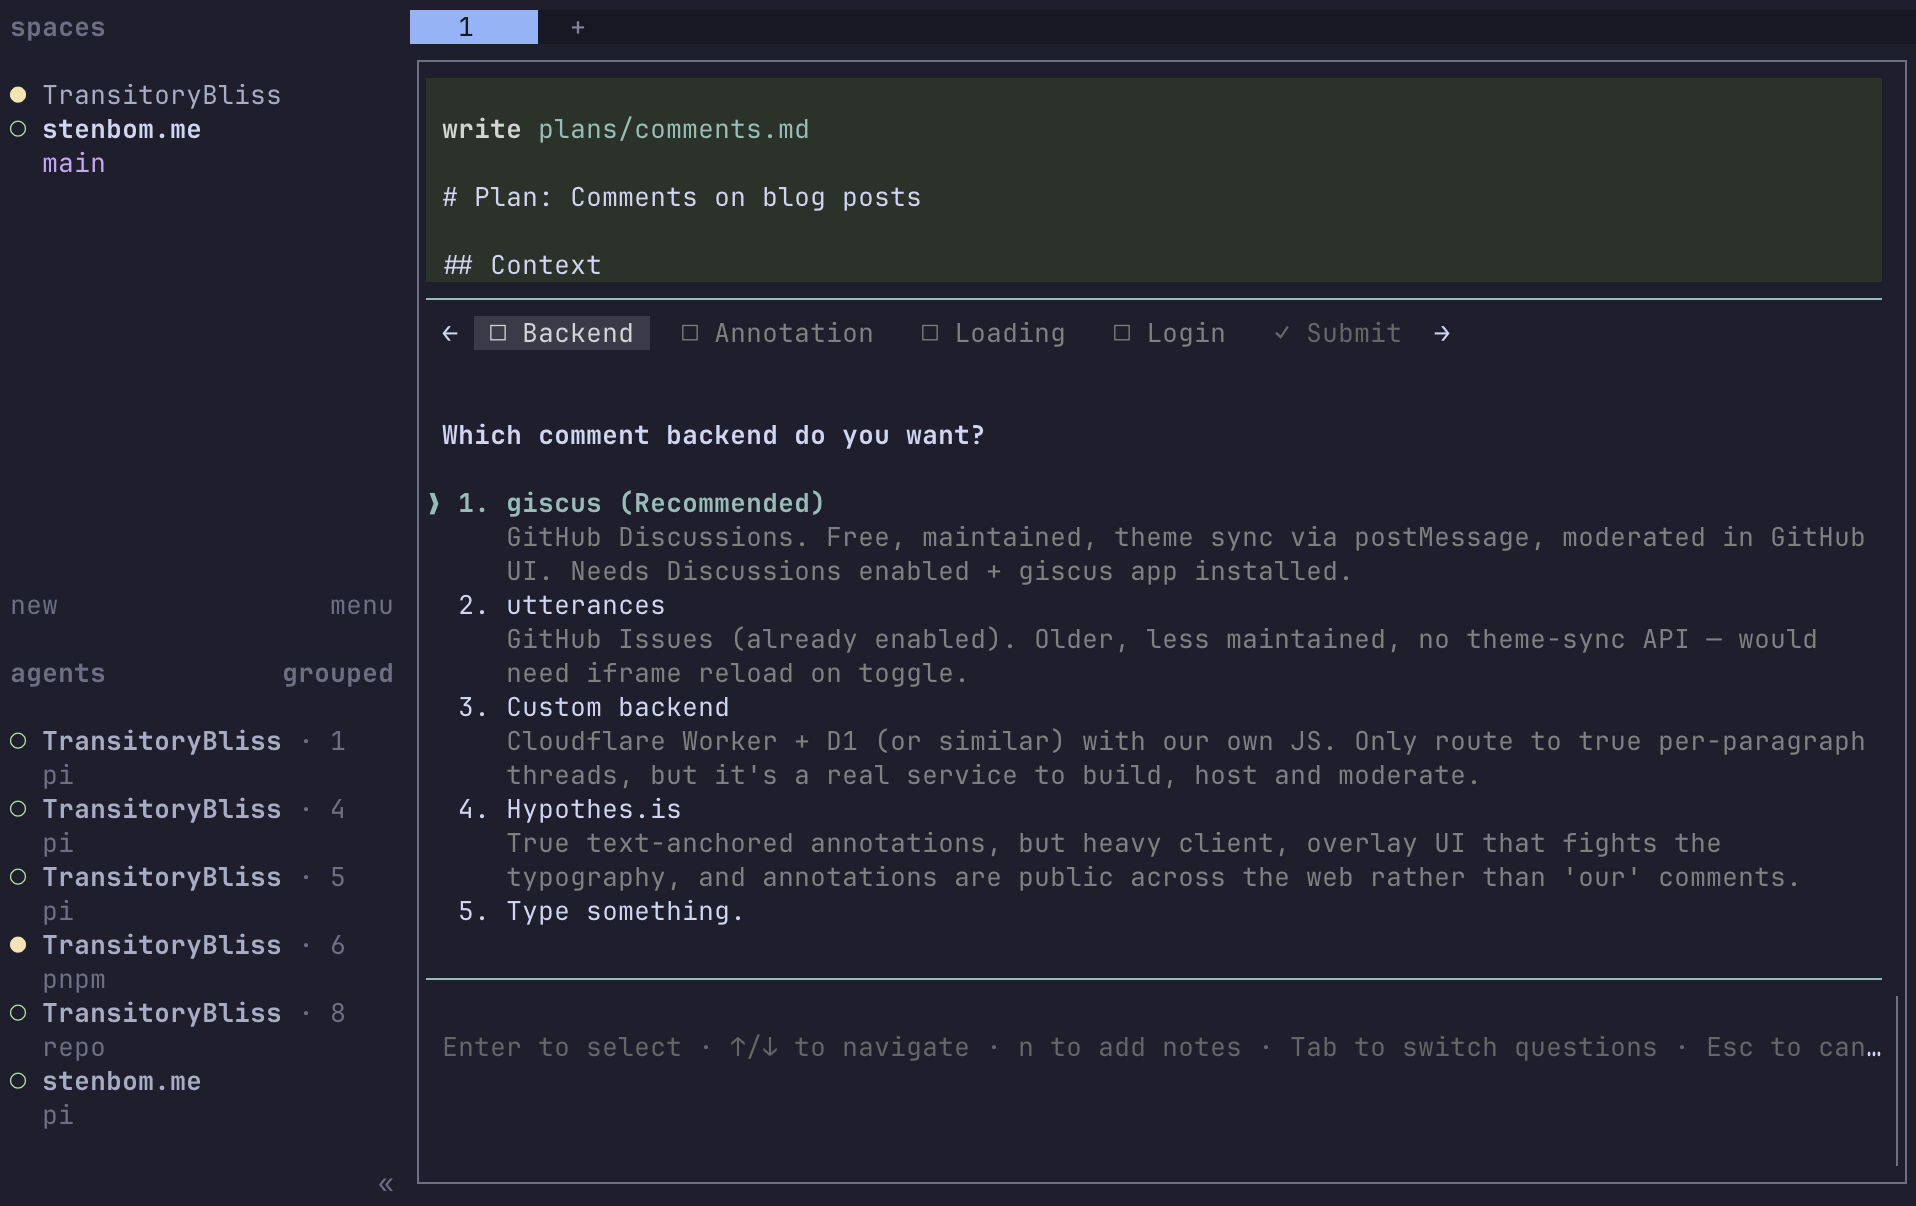Click the new button in sidebar
The width and height of the screenshot is (1916, 1206).
click(x=34, y=606)
